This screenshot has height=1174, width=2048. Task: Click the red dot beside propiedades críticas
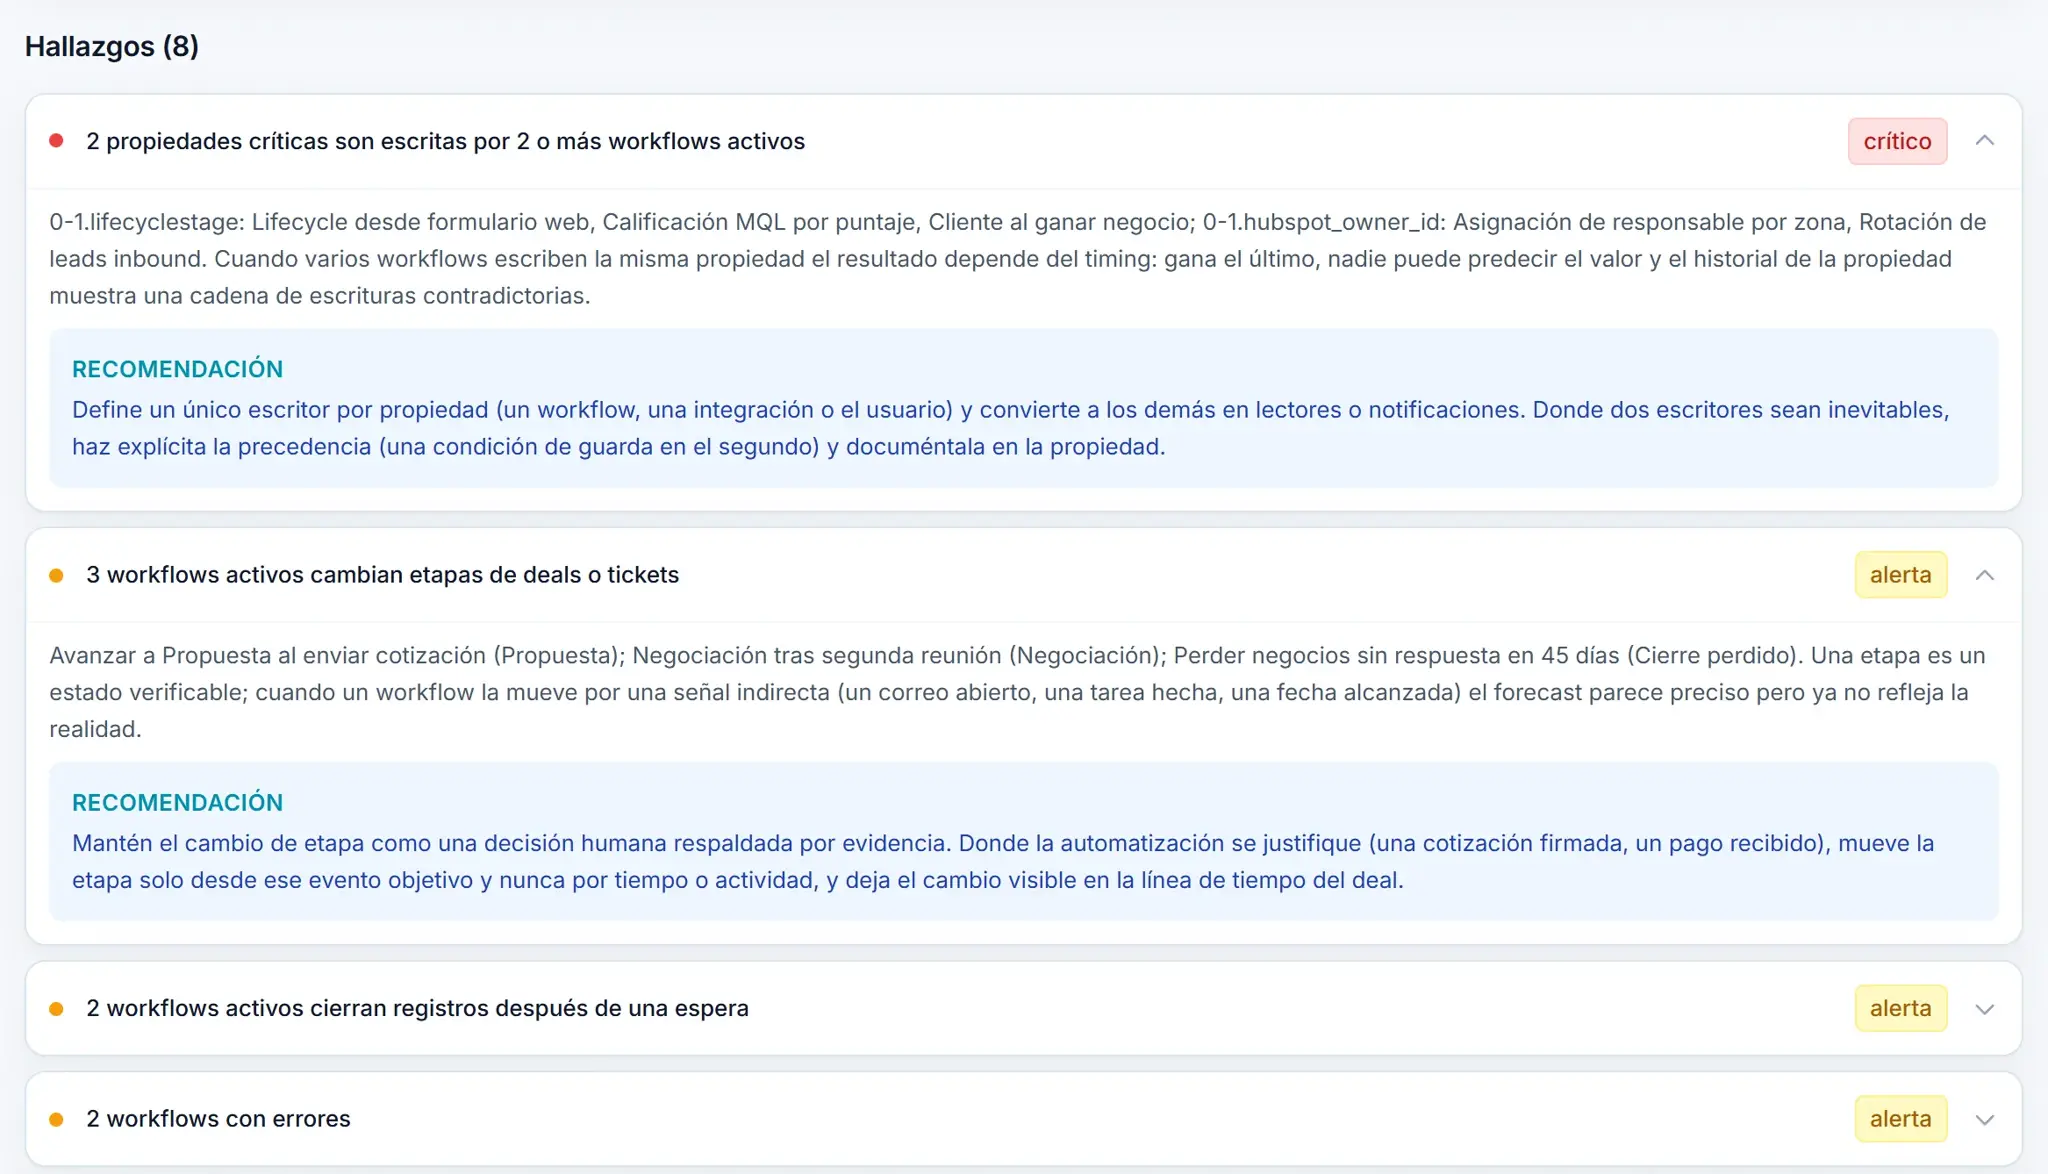[57, 141]
